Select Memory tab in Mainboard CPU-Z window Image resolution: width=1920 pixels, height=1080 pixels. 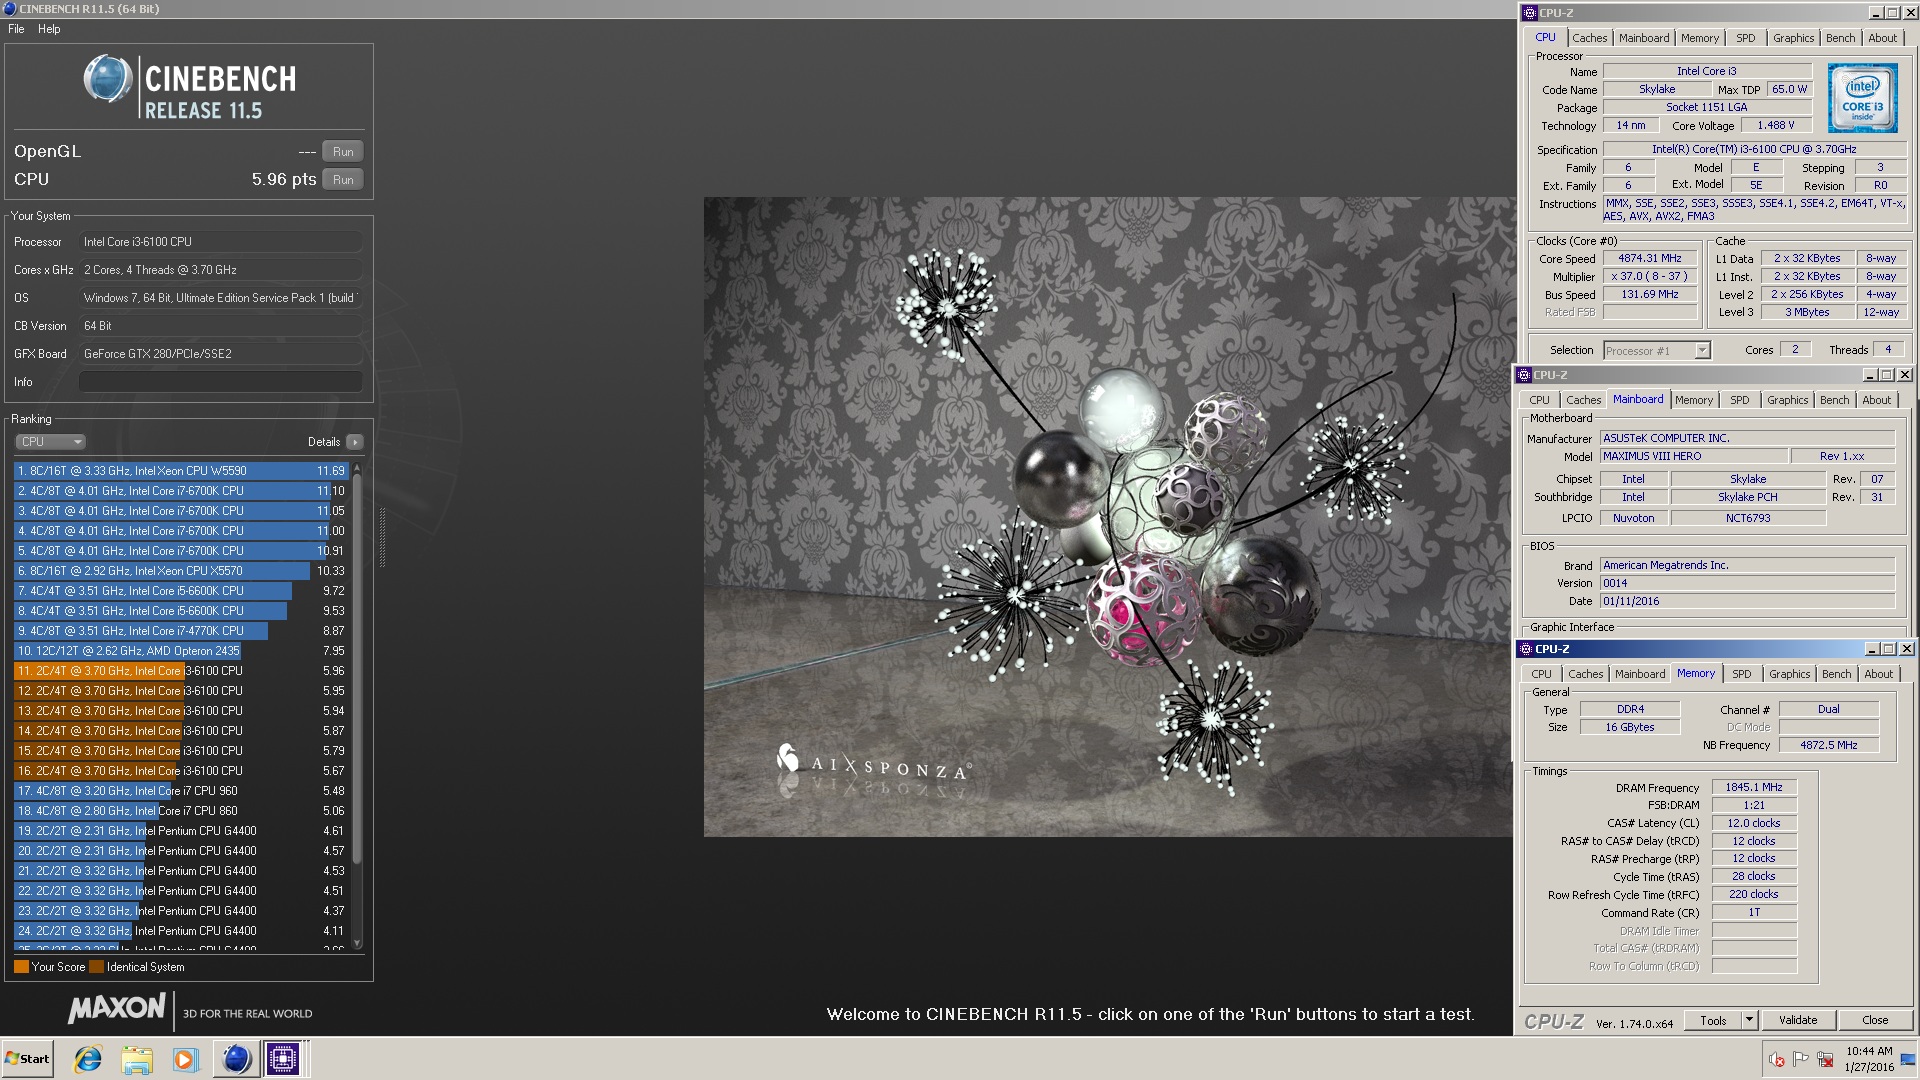[1694, 400]
